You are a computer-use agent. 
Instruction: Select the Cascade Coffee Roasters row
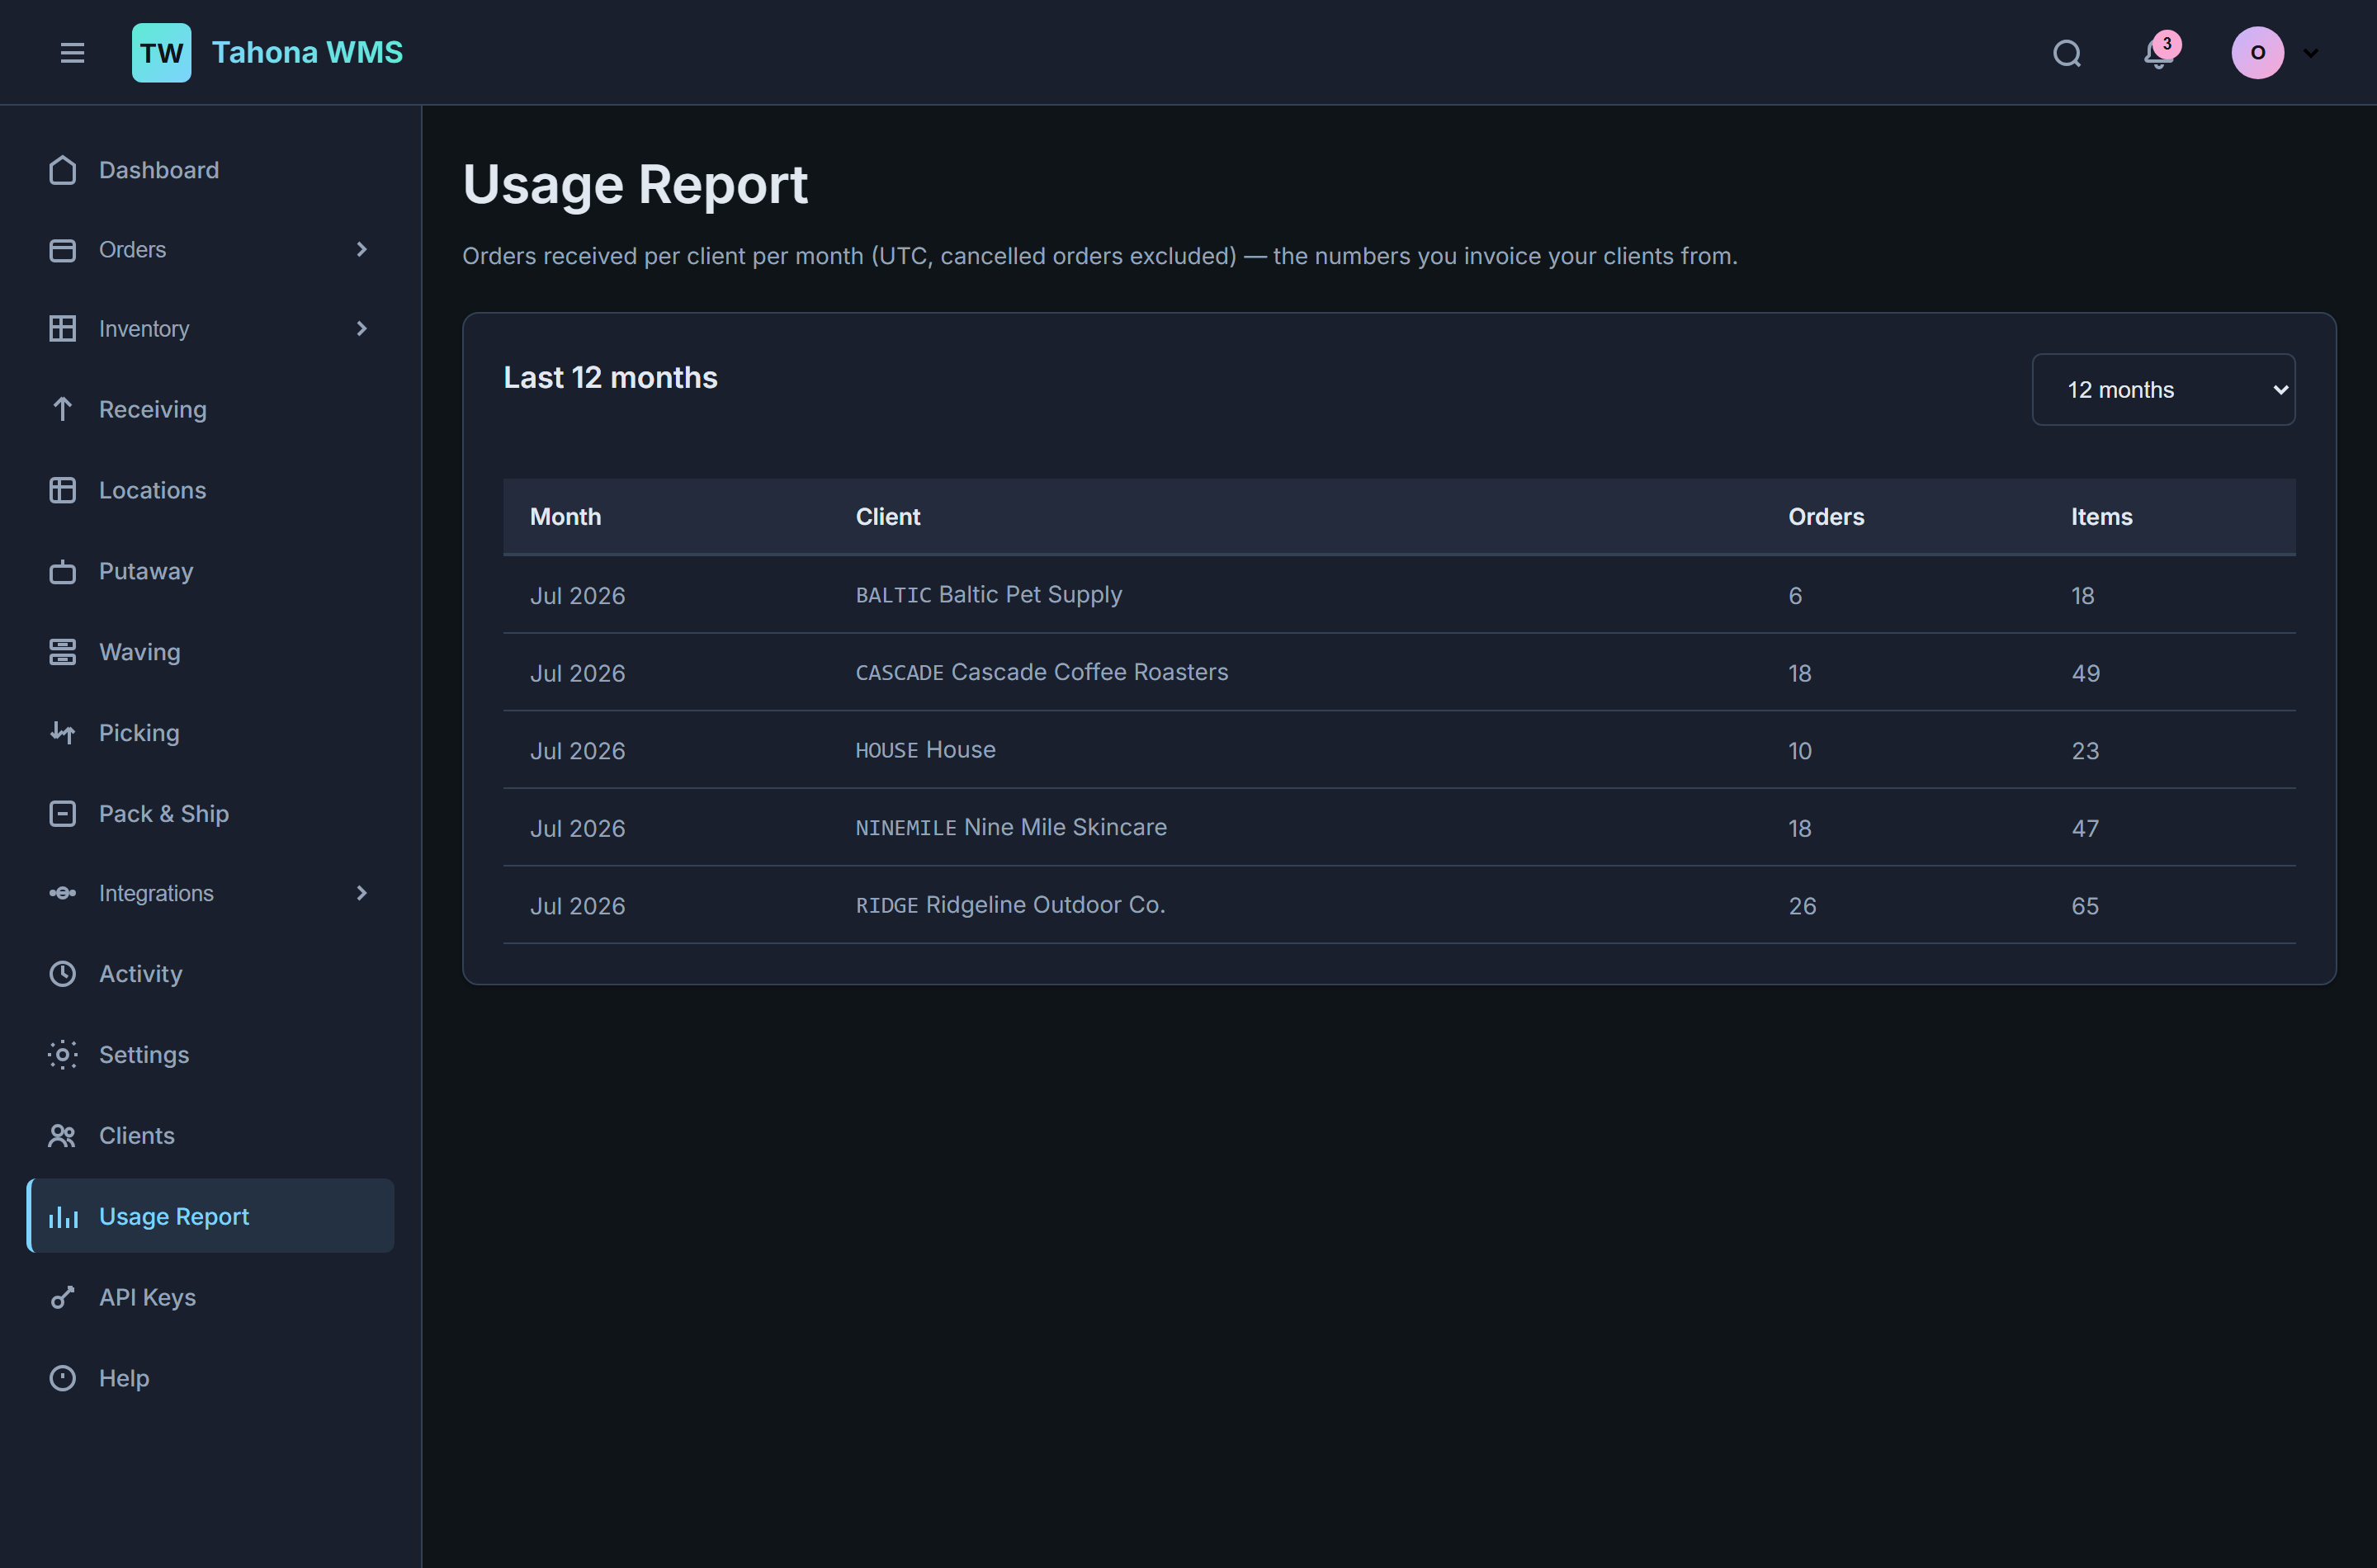[1399, 673]
